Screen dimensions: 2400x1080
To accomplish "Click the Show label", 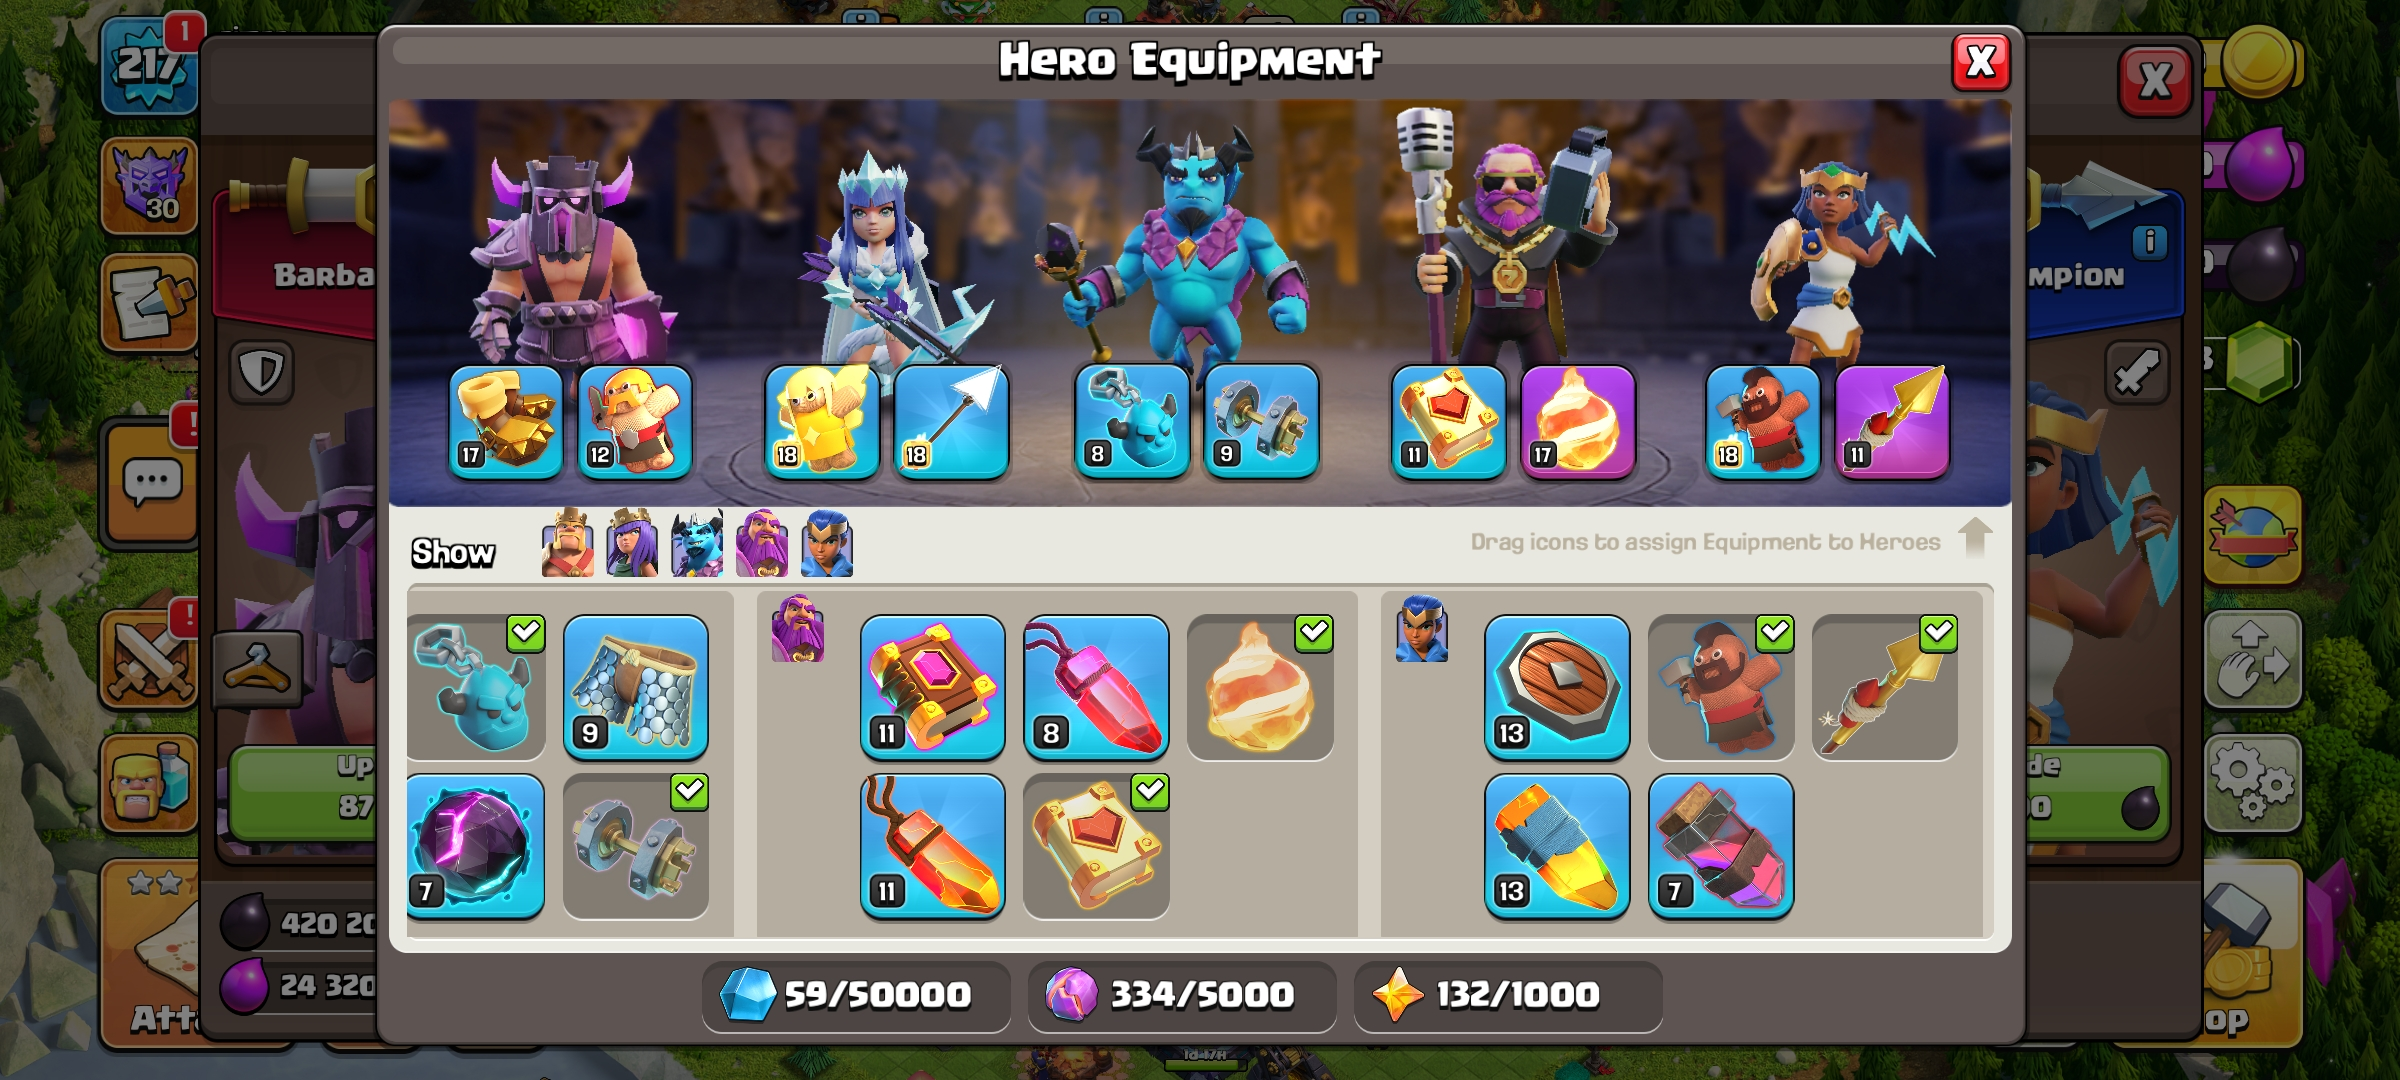I will [x=453, y=553].
